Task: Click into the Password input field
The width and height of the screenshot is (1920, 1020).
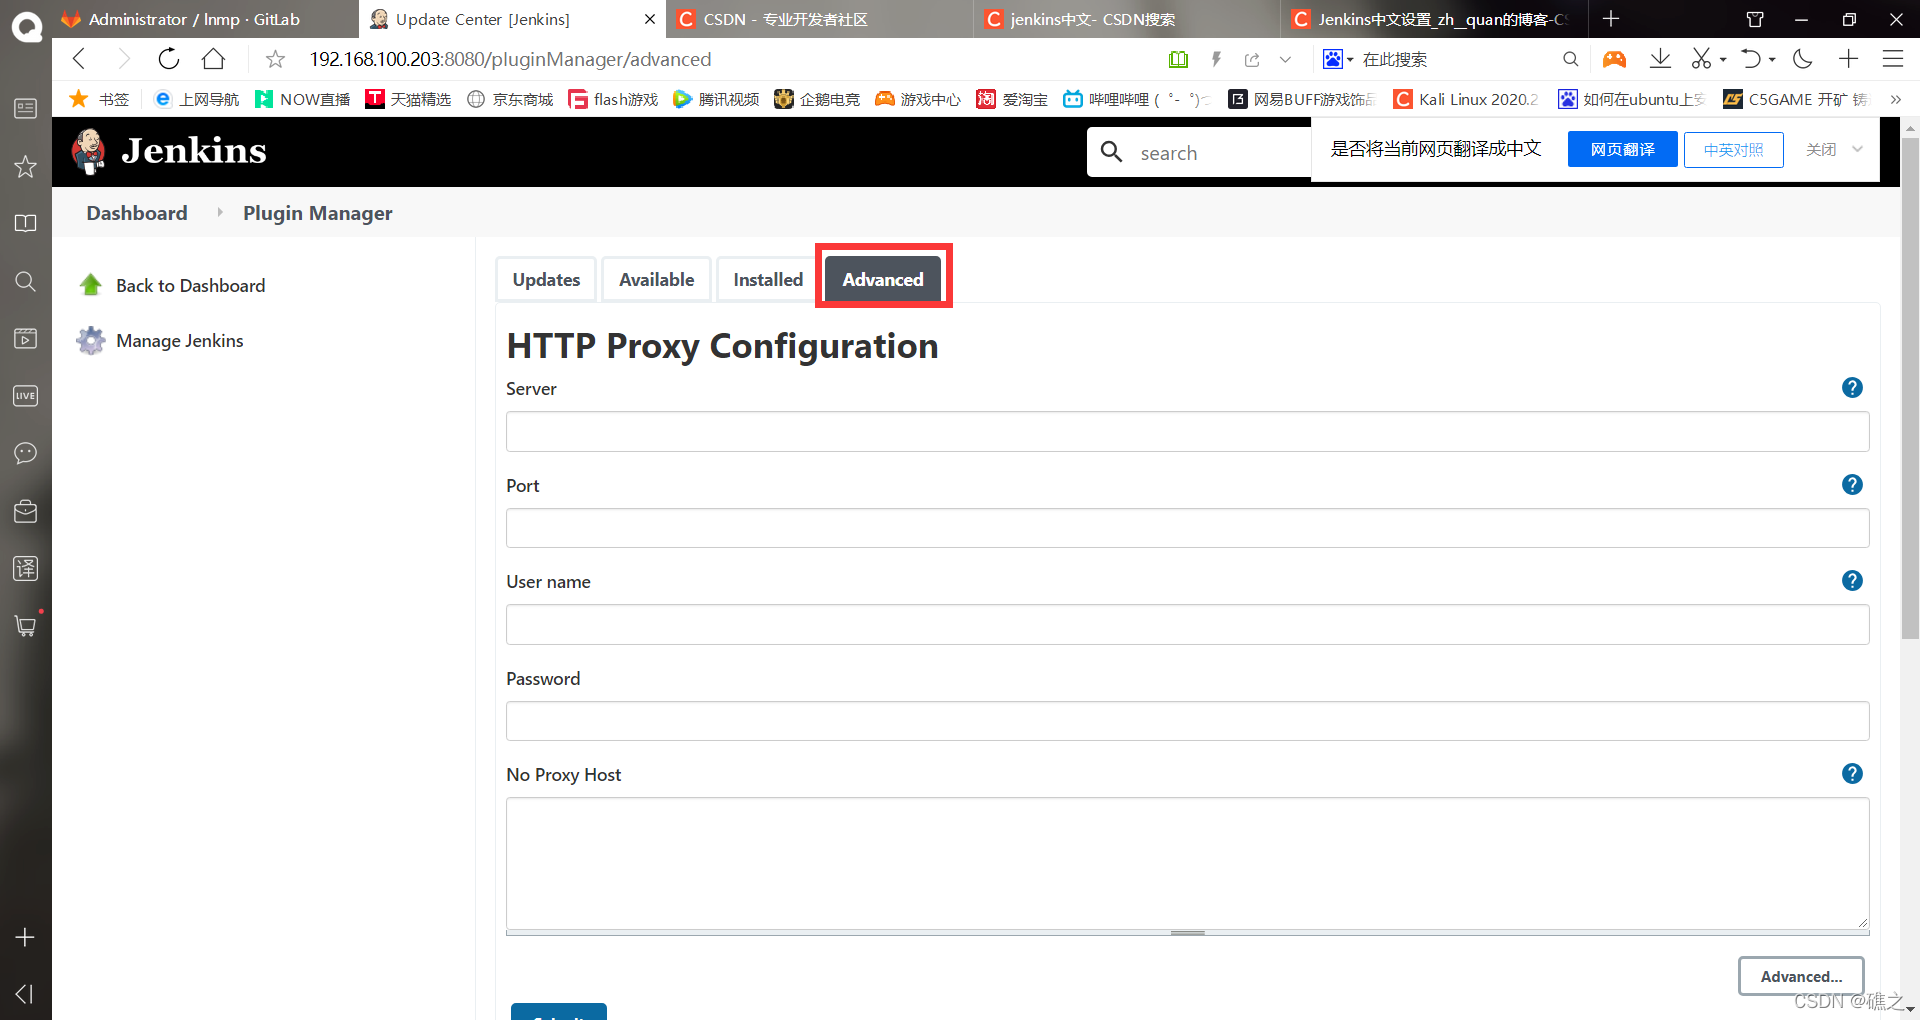Action: pos(1187,721)
